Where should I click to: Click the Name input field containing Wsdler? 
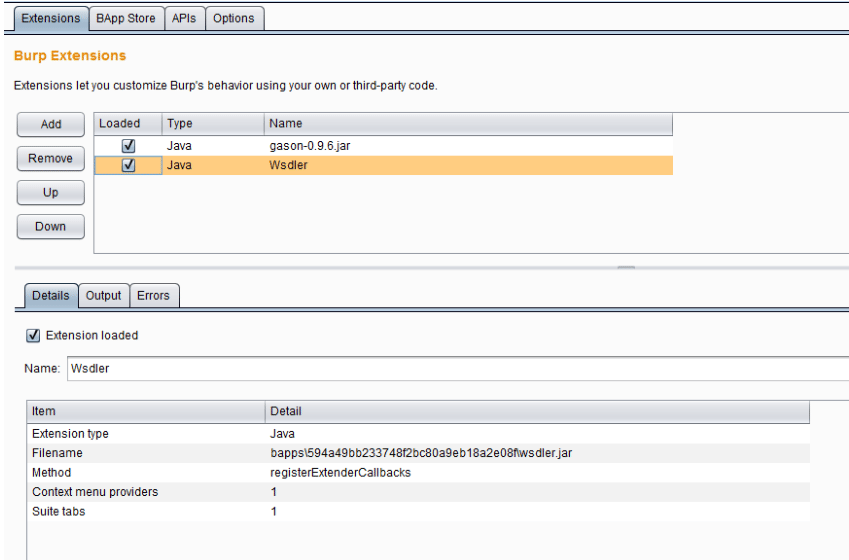458,369
